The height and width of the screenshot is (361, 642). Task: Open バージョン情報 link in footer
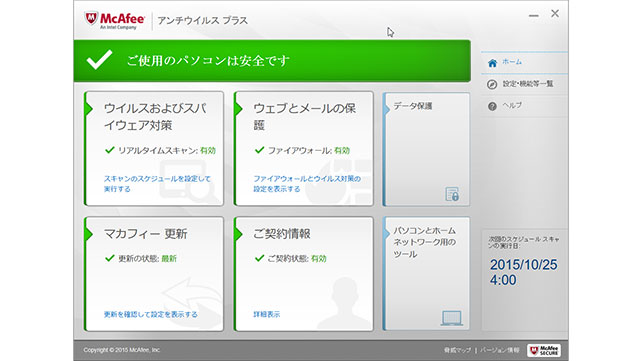click(x=500, y=350)
